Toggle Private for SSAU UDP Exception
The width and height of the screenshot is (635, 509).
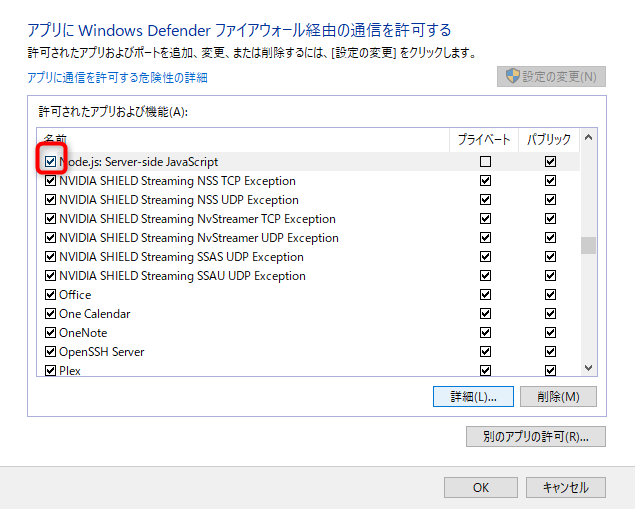[485, 276]
